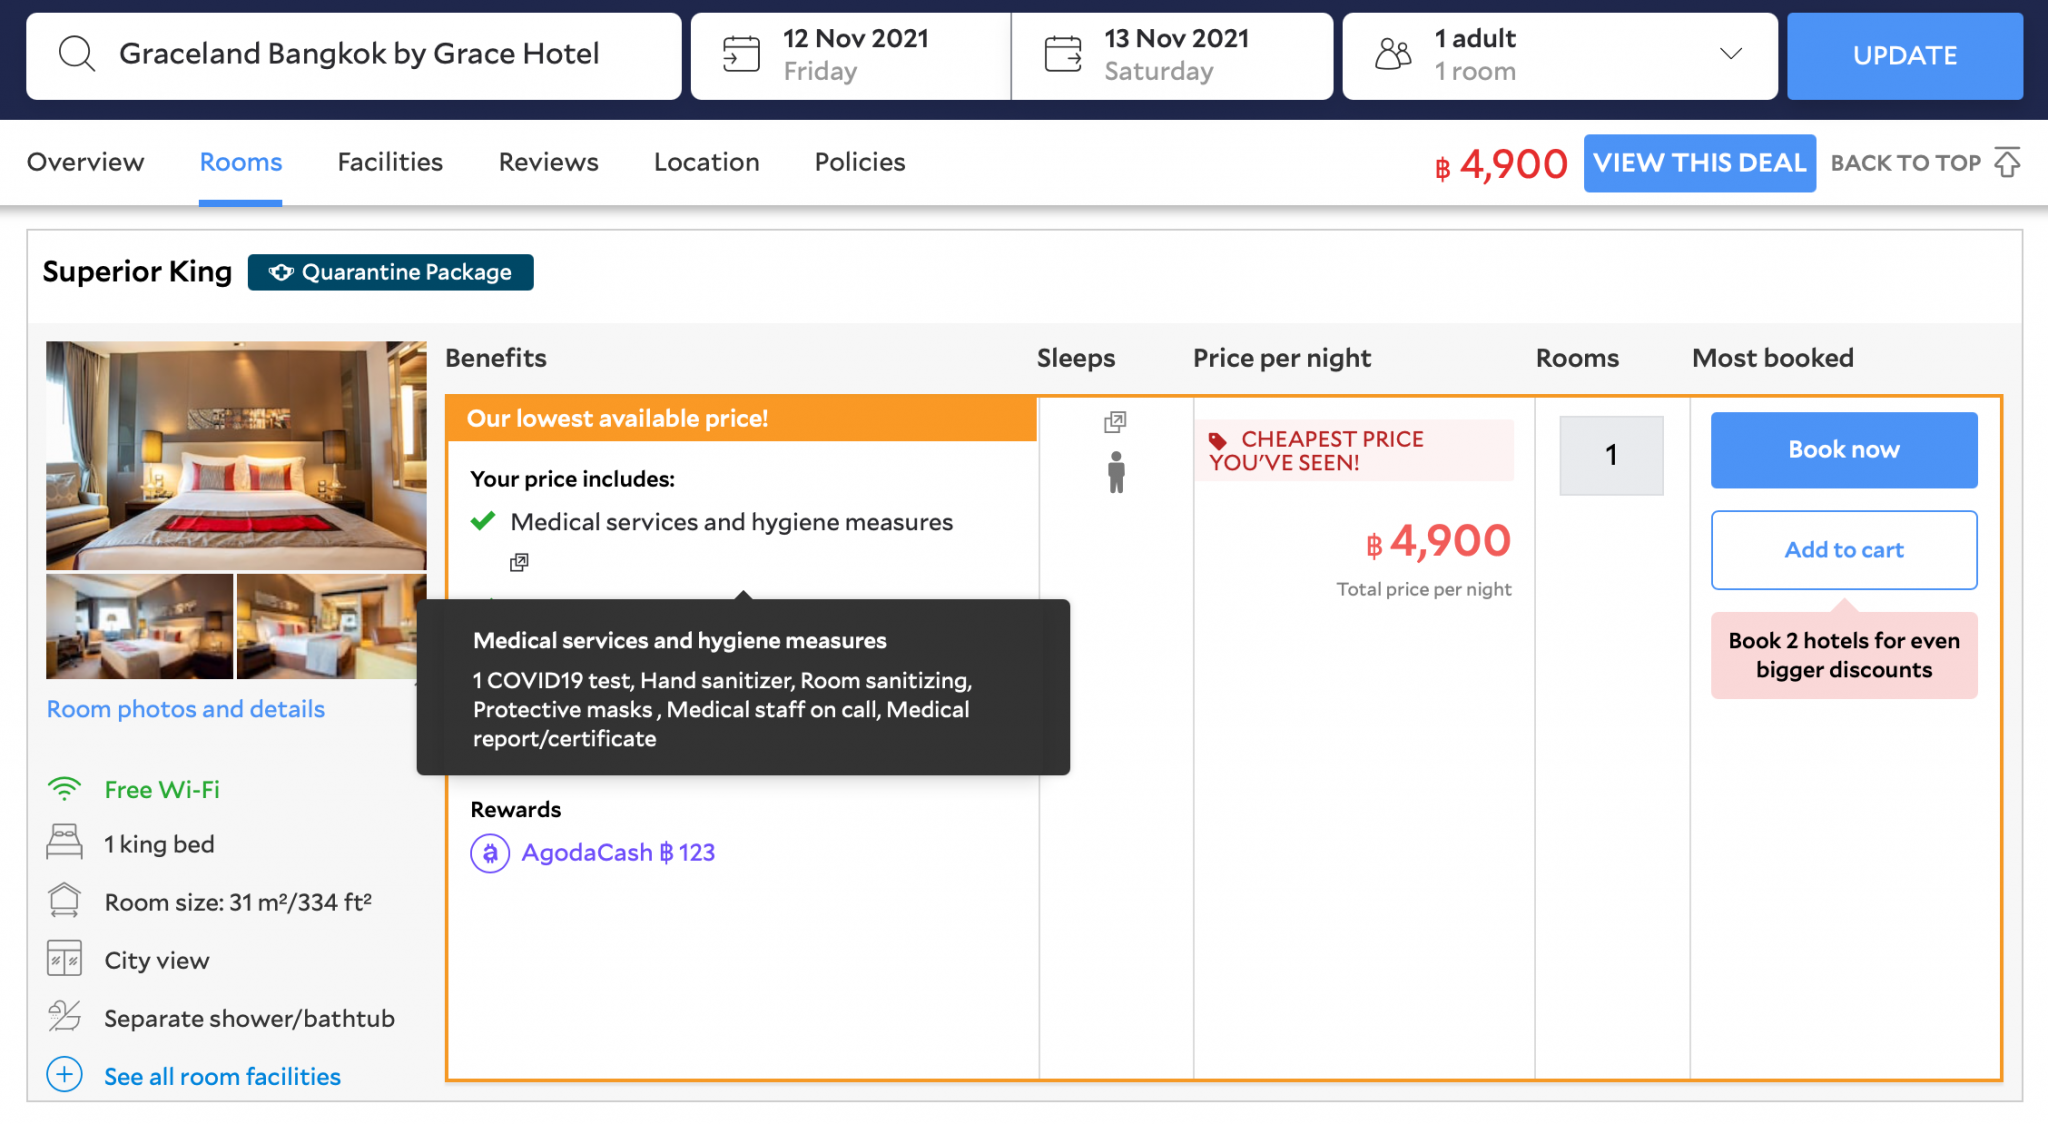Click the Book now button
2048x1124 pixels.
[1844, 450]
